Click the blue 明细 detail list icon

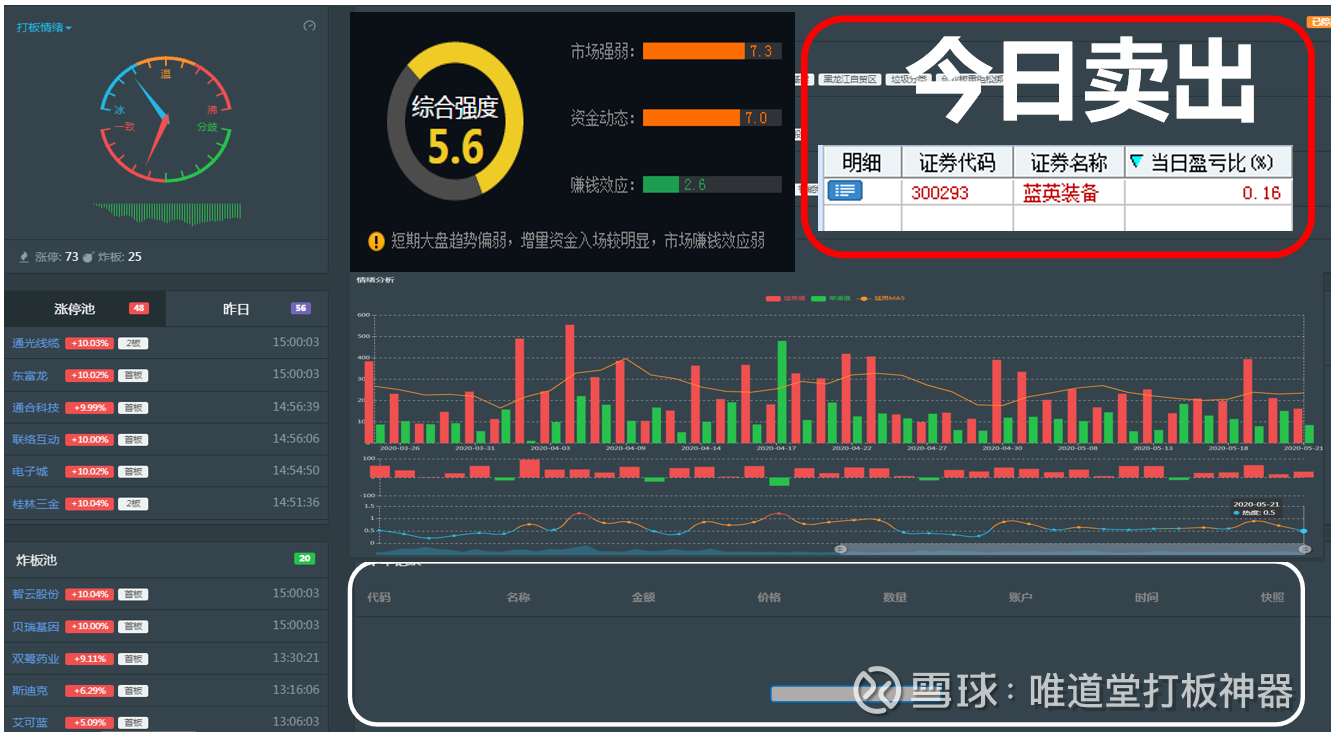[x=844, y=191]
